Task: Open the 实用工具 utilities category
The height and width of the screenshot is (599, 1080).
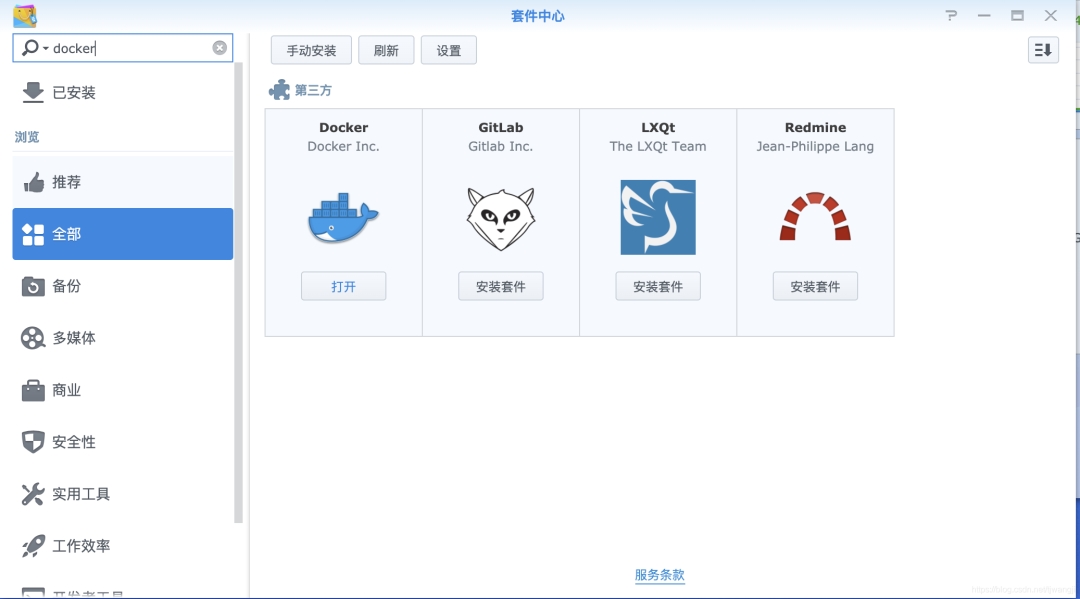Action: point(123,494)
